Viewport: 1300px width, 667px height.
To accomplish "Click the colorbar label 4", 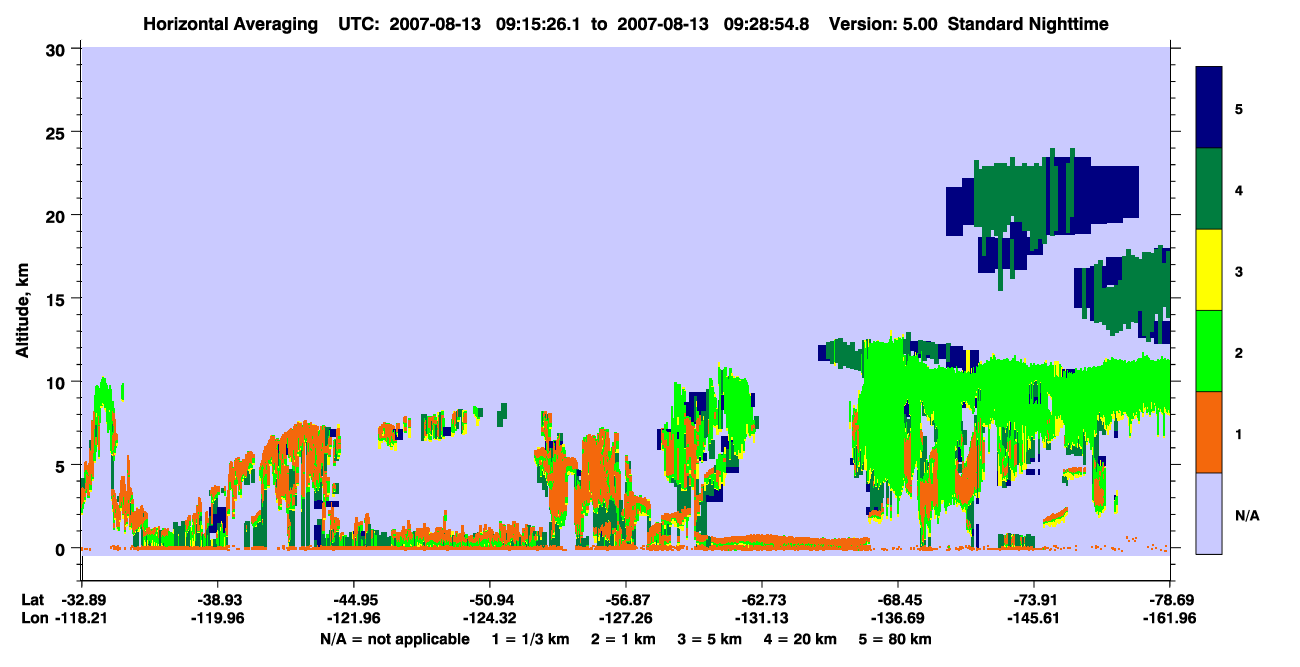I will (x=1239, y=189).
